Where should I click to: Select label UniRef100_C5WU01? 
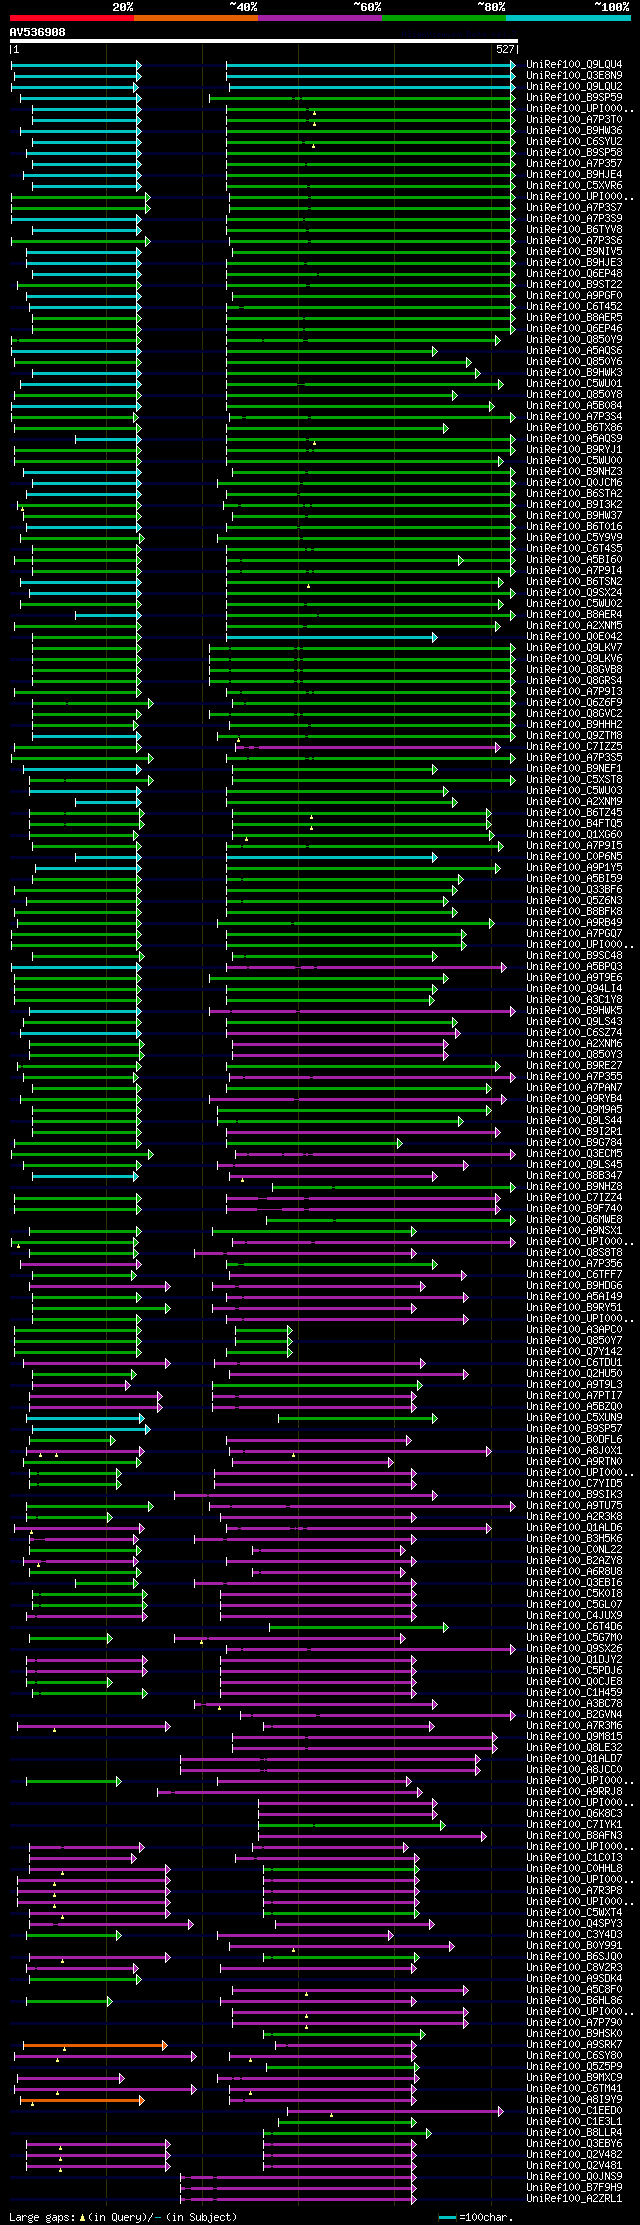tap(574, 384)
